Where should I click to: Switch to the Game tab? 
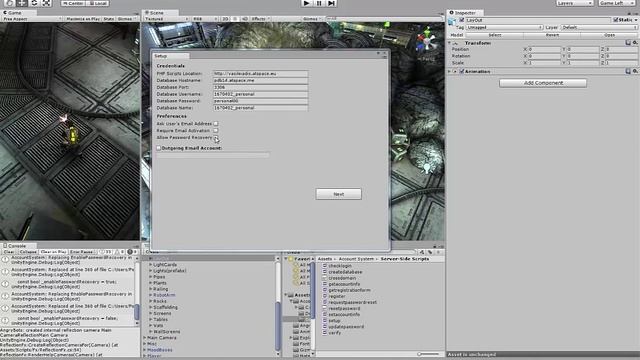pos(13,13)
